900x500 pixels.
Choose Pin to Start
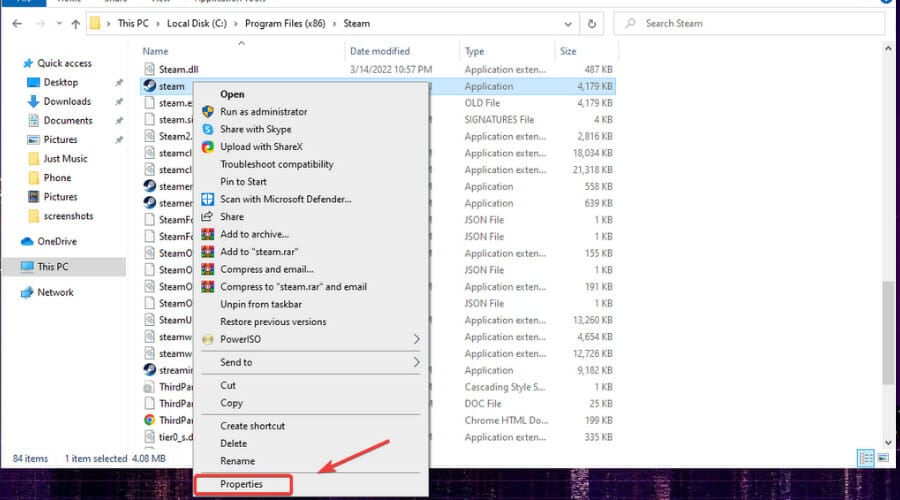point(243,181)
